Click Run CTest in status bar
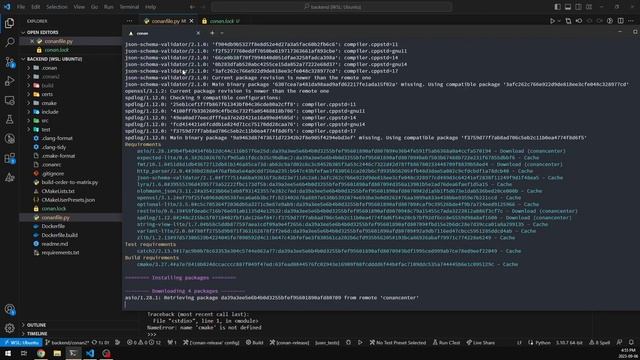 446,342
